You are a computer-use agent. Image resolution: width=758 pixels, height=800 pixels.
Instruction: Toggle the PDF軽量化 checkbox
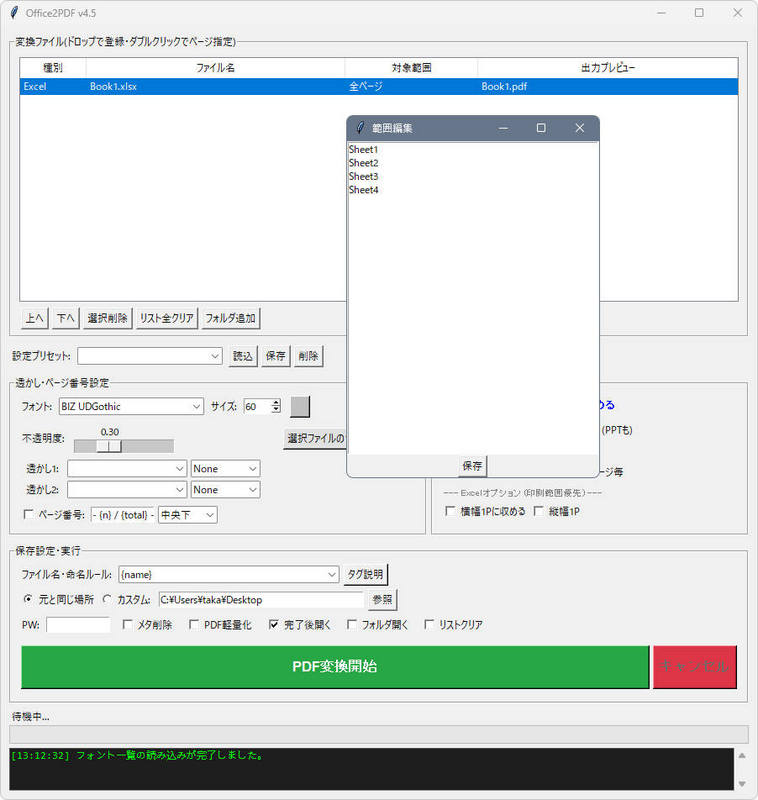pos(194,625)
